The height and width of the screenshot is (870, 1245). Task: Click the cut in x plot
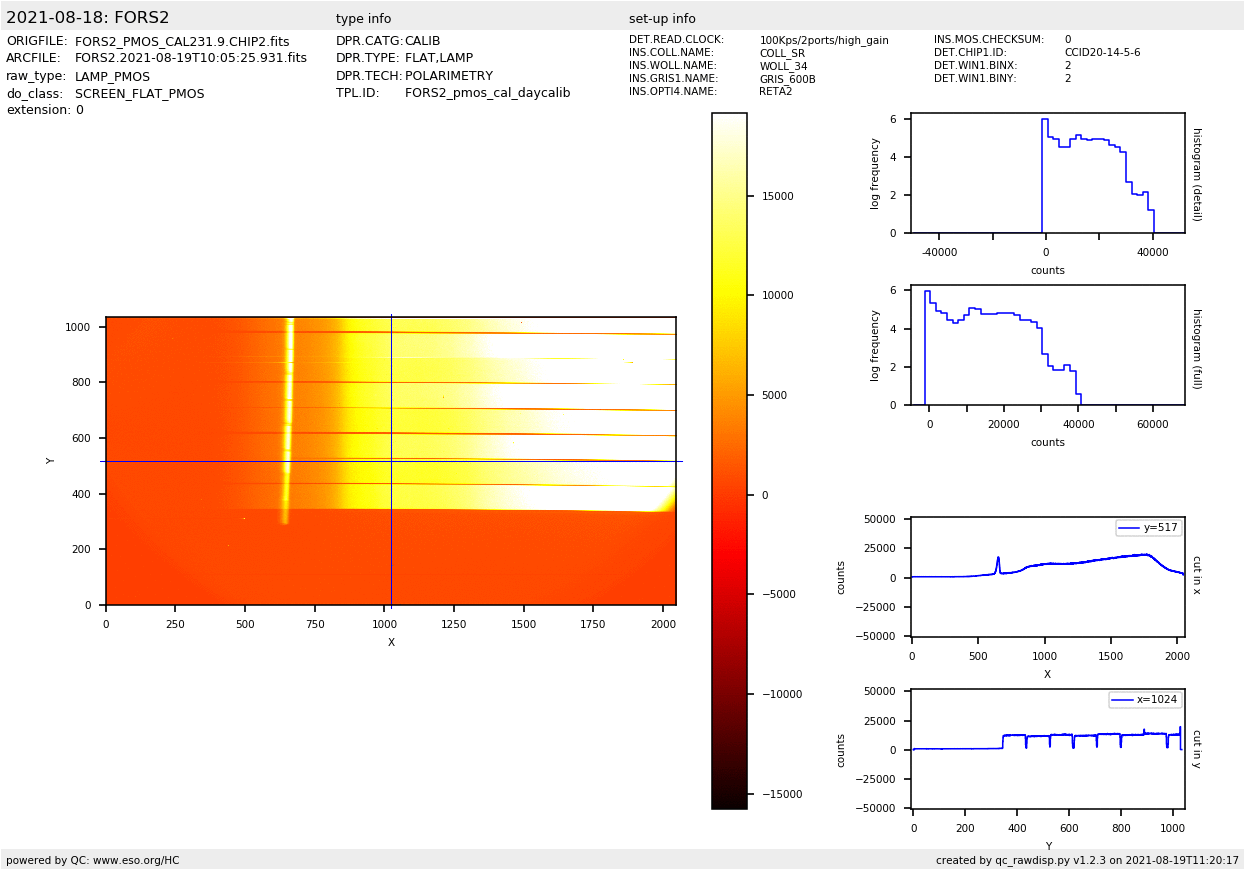(1047, 576)
